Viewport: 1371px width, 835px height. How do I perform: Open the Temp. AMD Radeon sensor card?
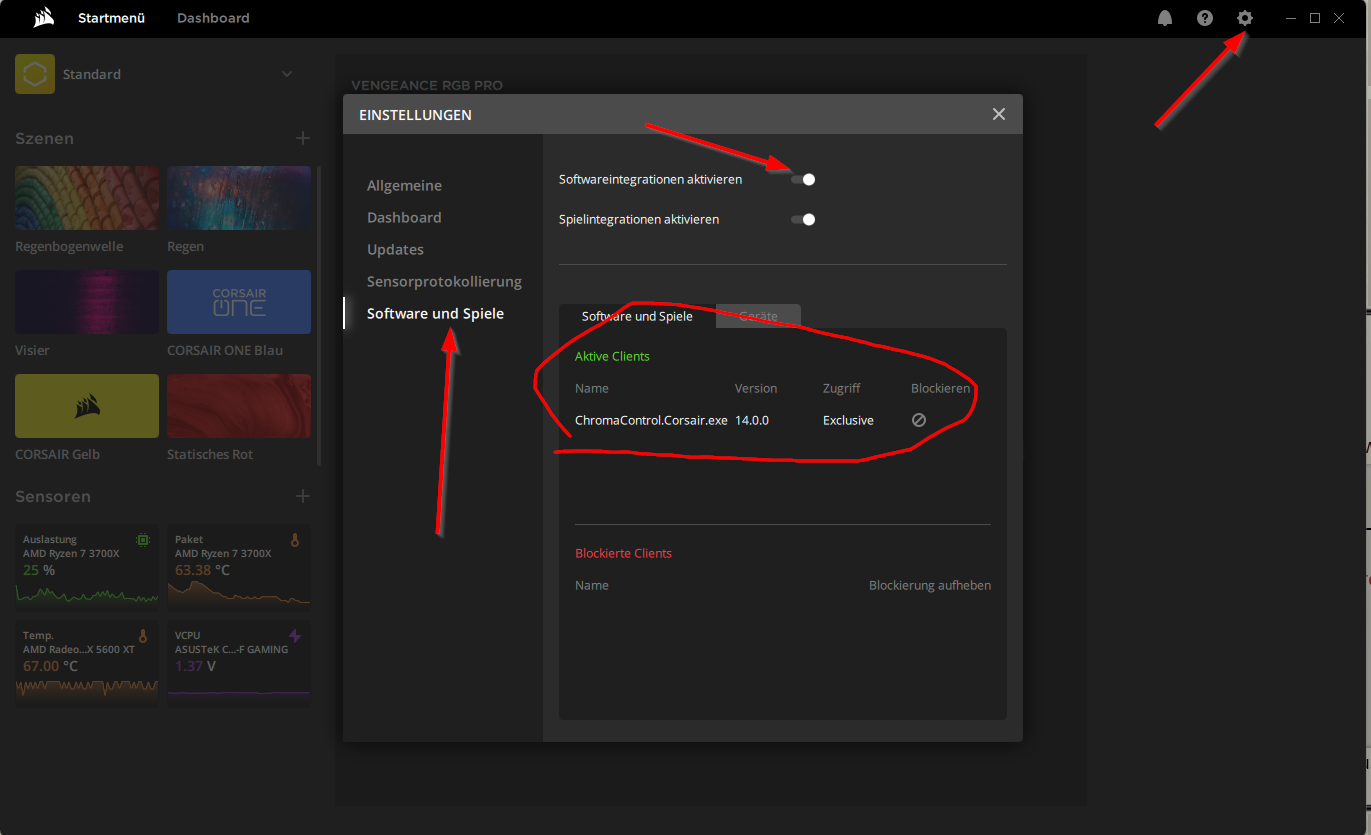[x=87, y=664]
